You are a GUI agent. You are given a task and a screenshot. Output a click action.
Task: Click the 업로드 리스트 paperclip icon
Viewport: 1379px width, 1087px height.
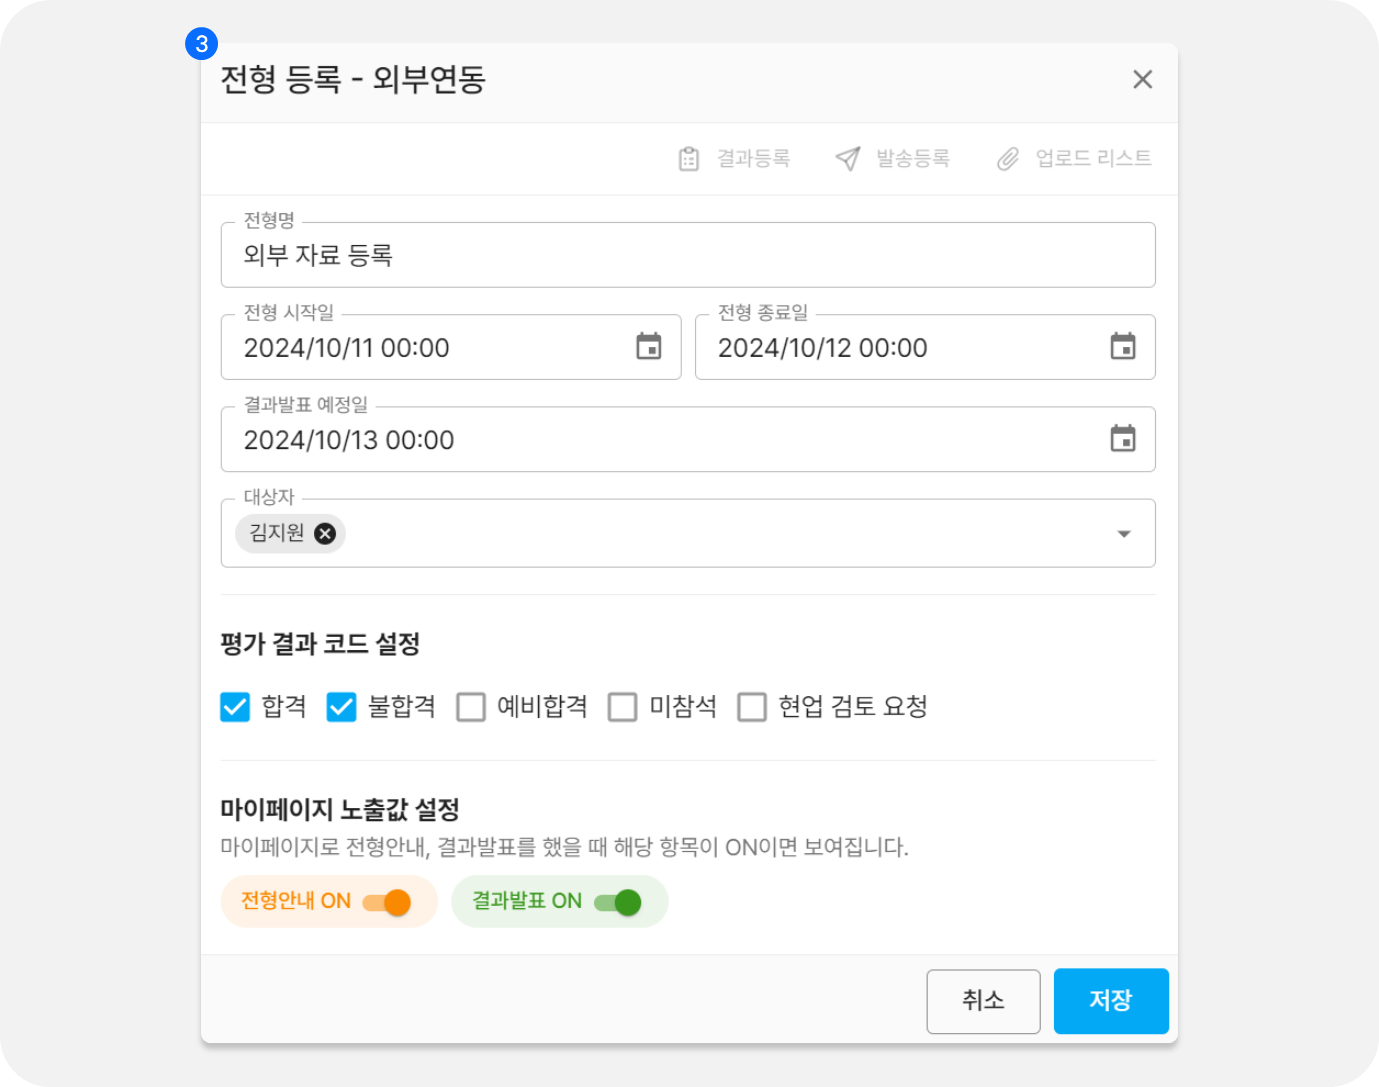(x=1008, y=159)
